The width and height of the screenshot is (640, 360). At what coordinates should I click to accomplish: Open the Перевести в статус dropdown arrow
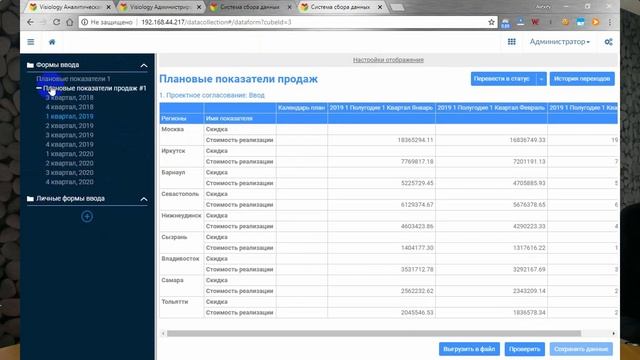point(541,79)
